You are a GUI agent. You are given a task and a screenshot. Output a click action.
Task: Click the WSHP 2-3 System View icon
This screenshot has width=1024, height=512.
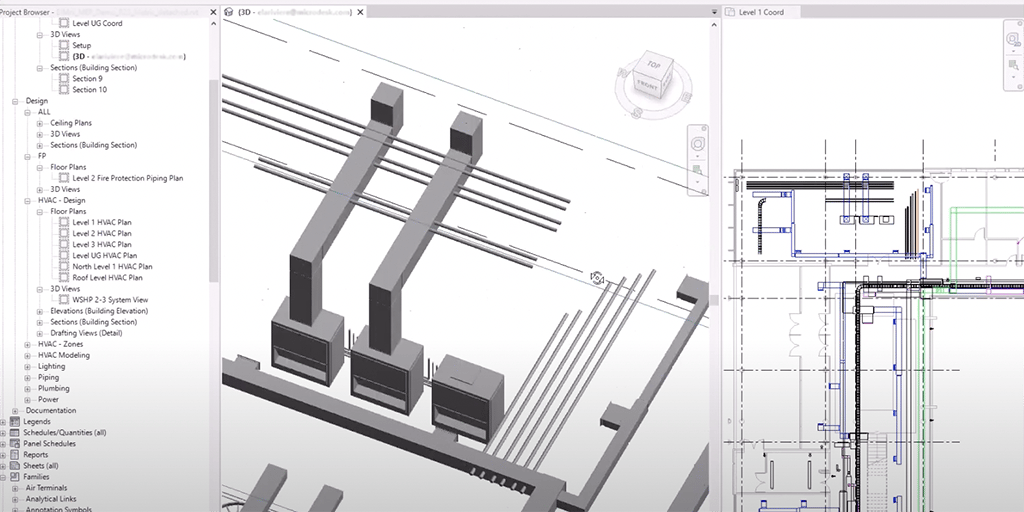(64, 300)
